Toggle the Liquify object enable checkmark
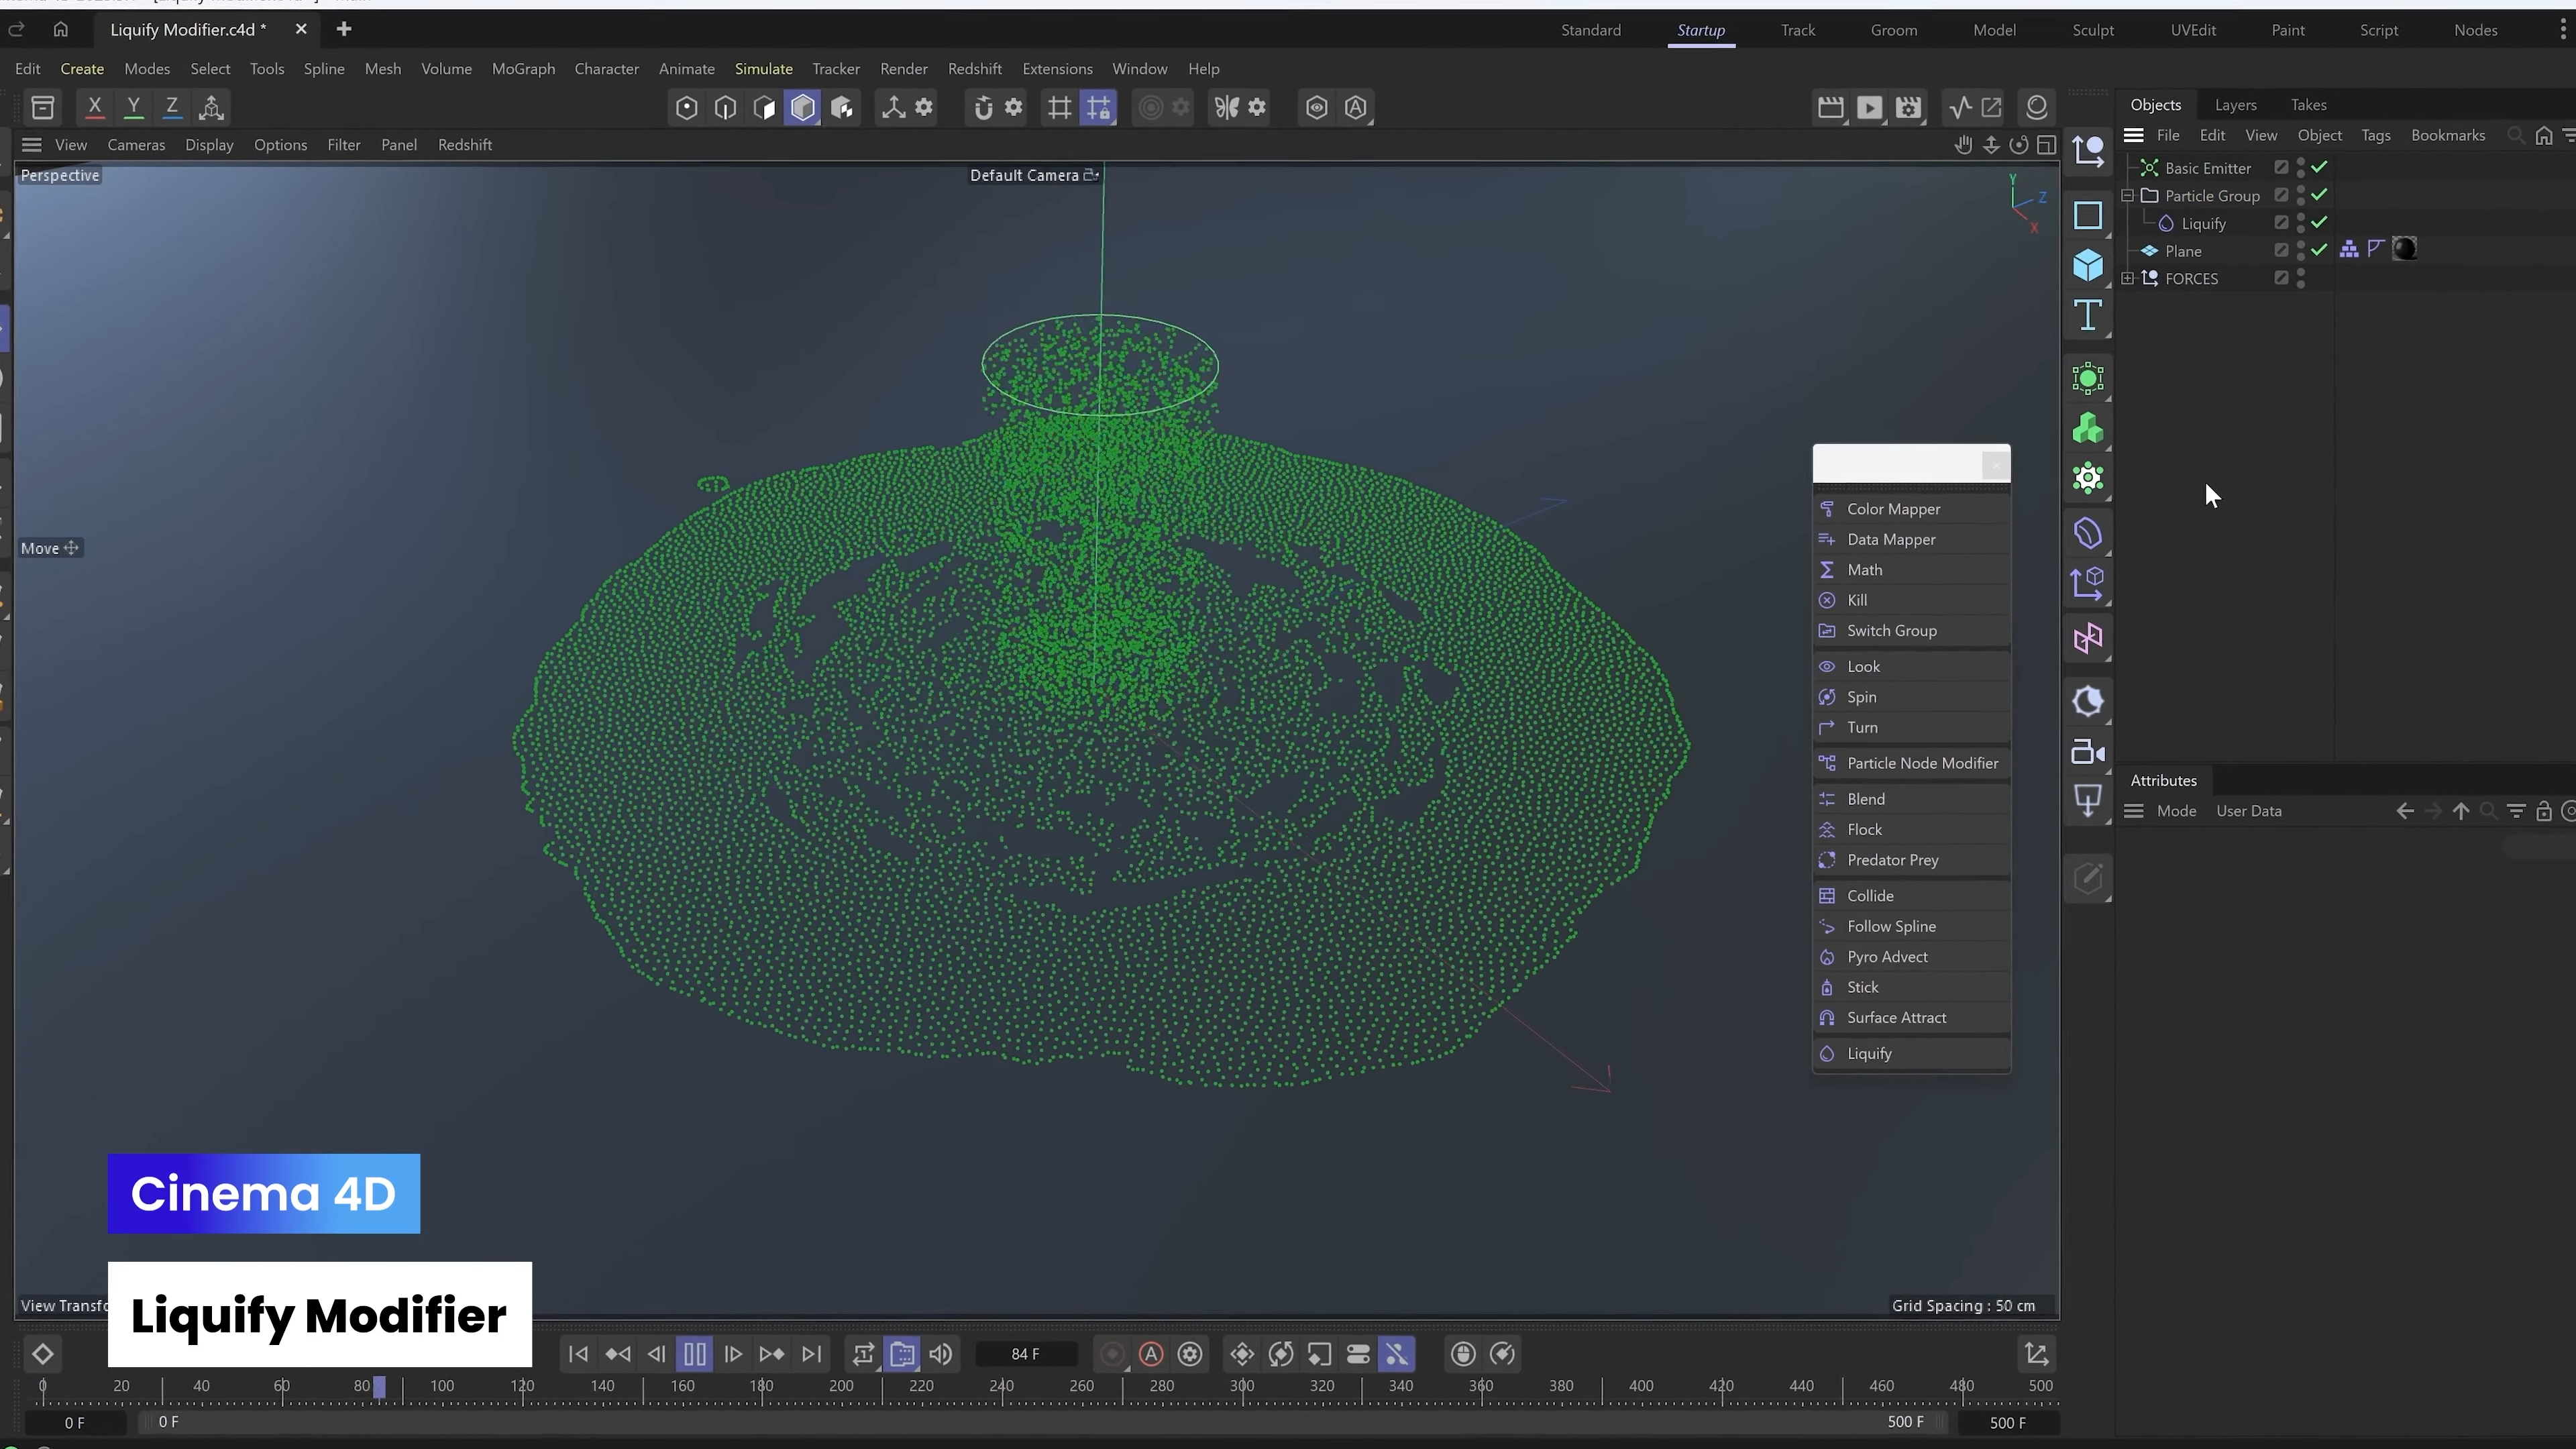The height and width of the screenshot is (1449, 2576). point(2319,222)
